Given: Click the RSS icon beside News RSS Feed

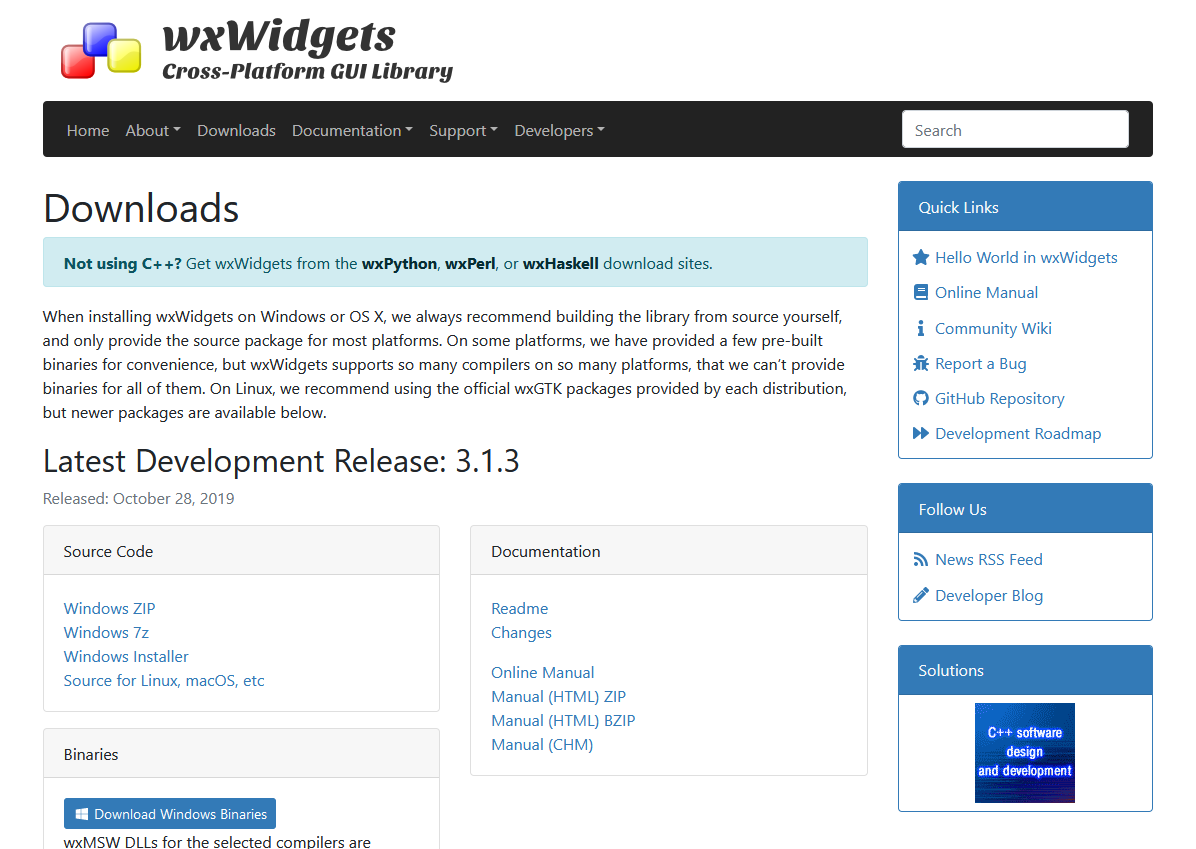Looking at the screenshot, I should click(x=921, y=560).
